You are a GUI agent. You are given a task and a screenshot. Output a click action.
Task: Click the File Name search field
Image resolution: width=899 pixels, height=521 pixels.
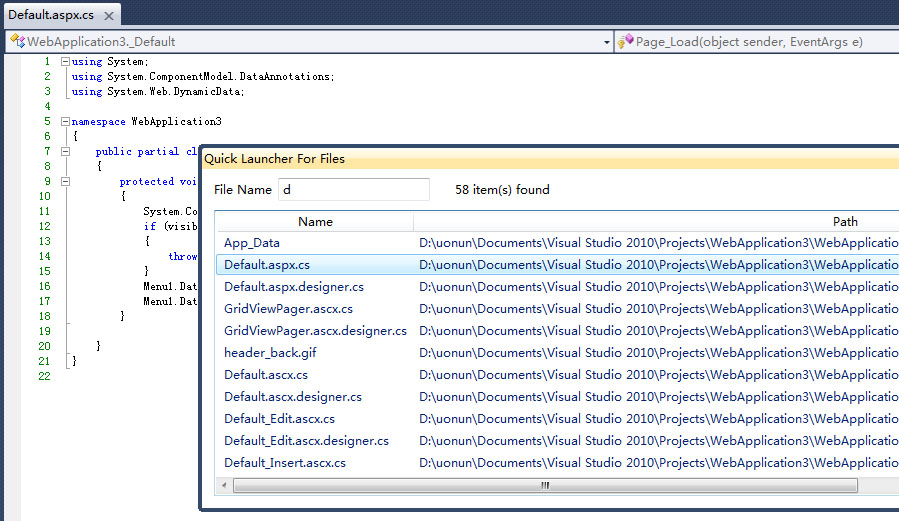click(x=354, y=190)
